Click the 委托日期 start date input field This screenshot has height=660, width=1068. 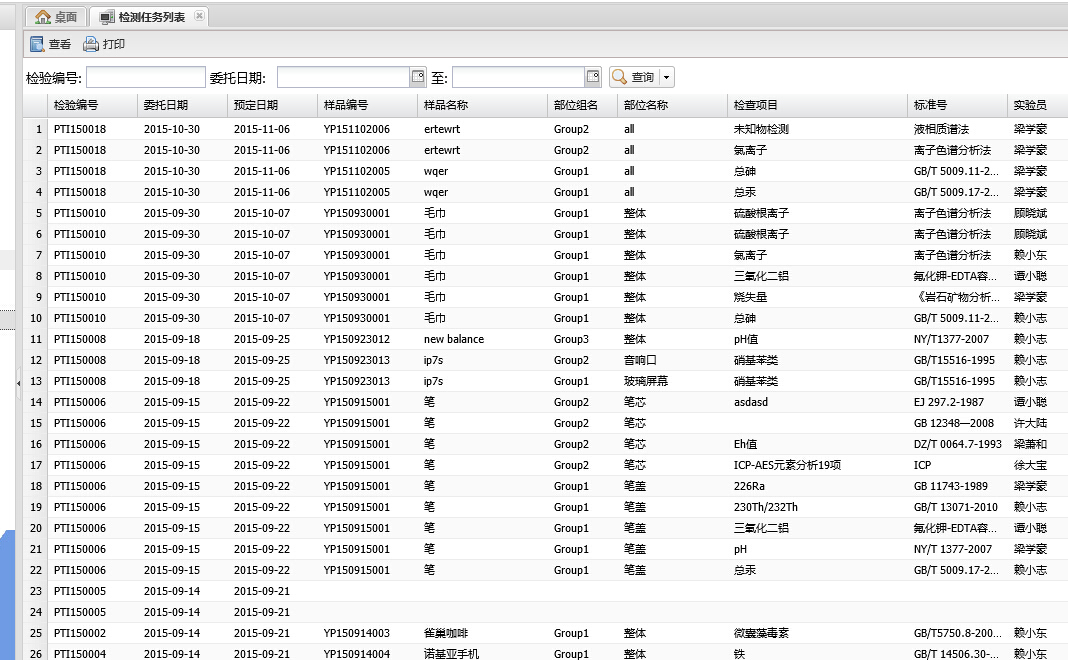[343, 77]
